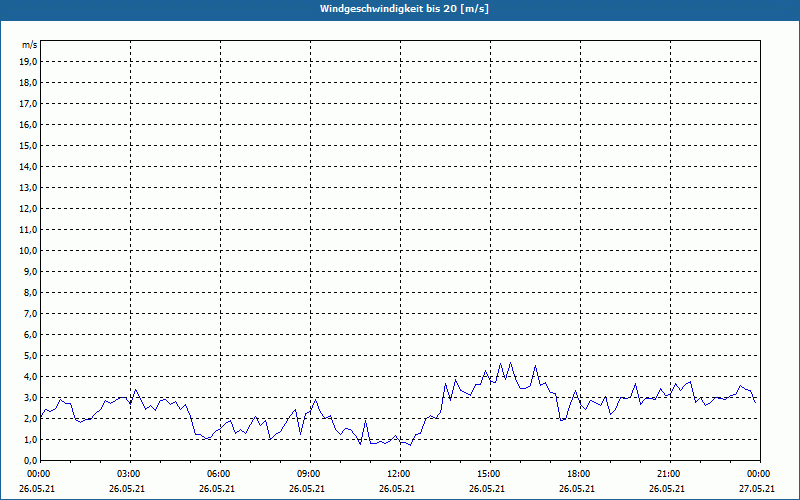
Task: Click the 17,0 y-axis label
Action: pyautogui.click(x=29, y=103)
